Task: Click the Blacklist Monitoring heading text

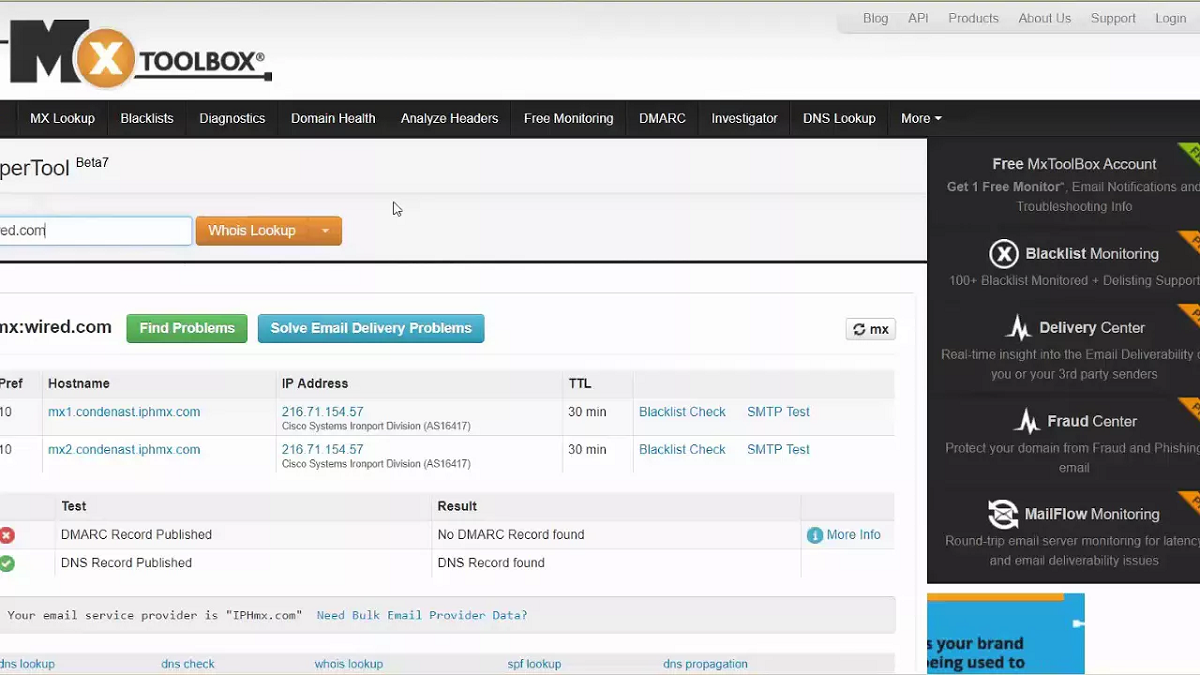Action: pyautogui.click(x=1092, y=254)
